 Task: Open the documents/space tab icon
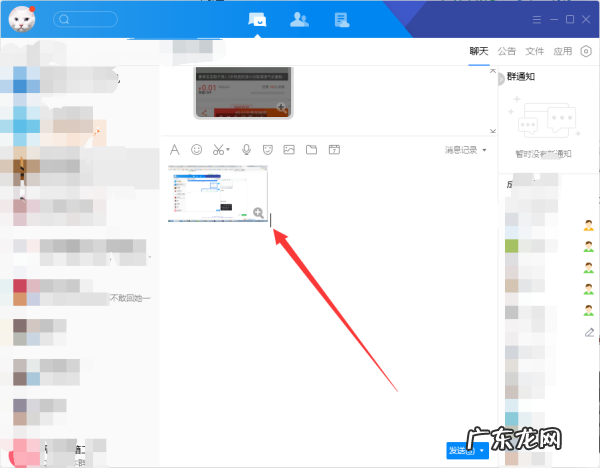tap(342, 20)
